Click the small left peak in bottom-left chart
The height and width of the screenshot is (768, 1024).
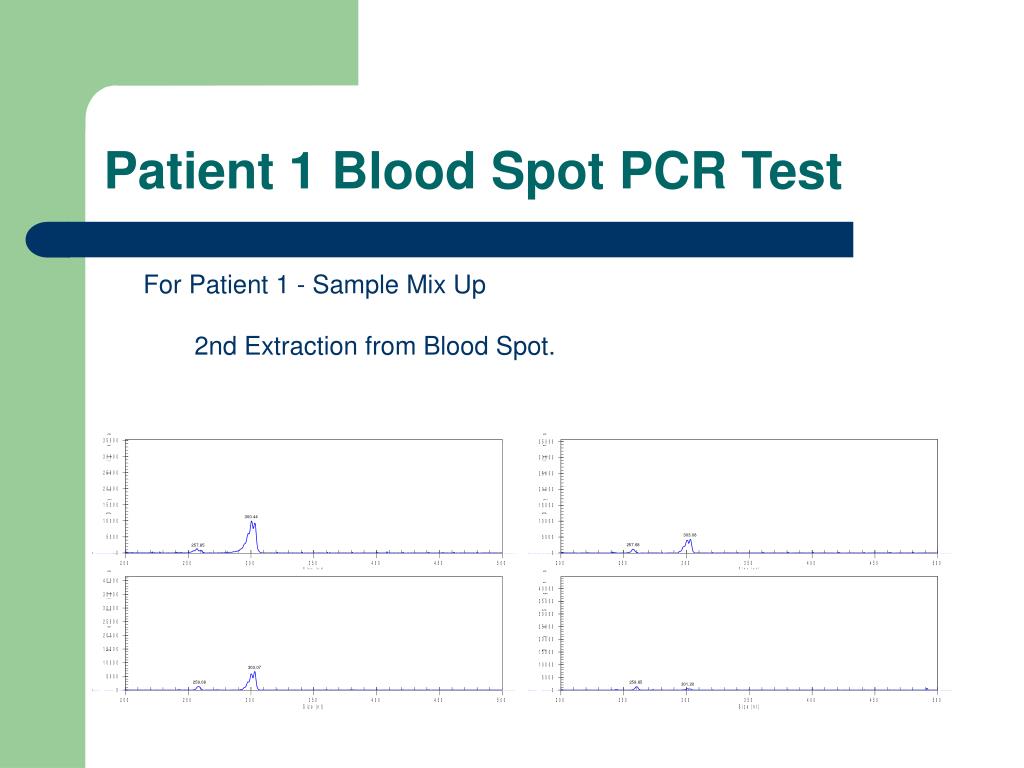pos(199,688)
